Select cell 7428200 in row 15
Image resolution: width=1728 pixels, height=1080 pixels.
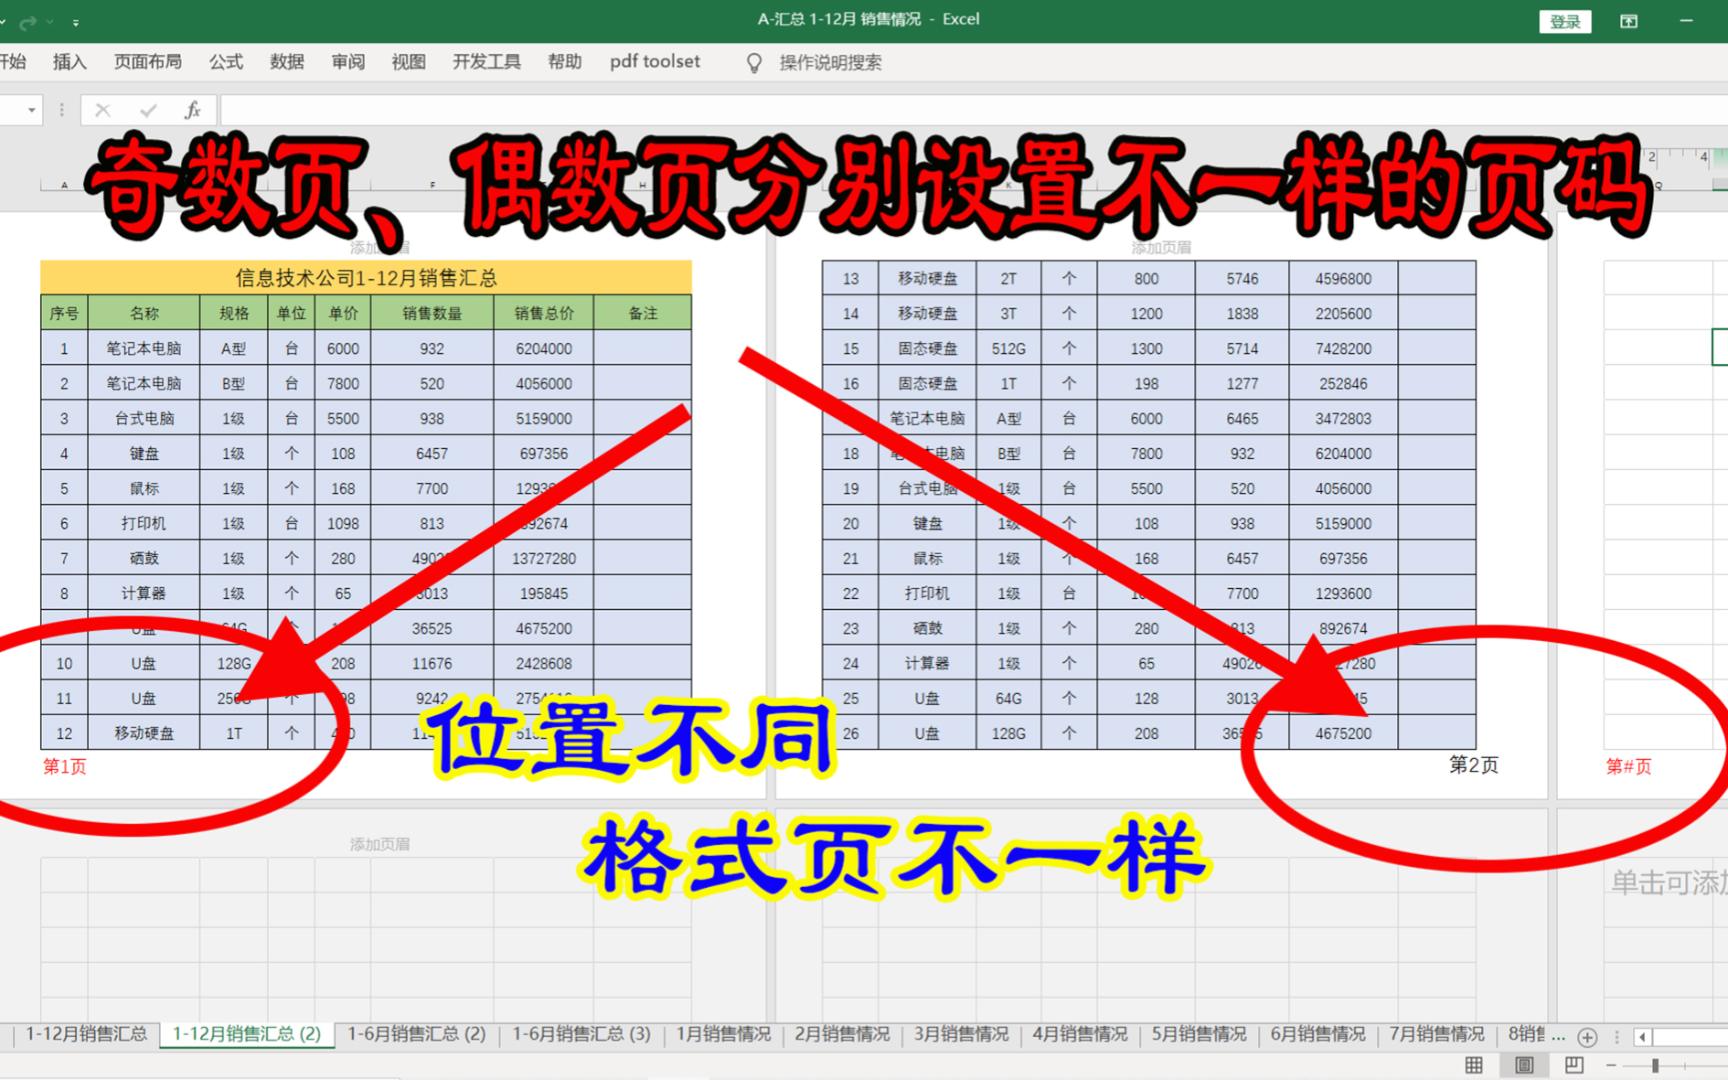pyautogui.click(x=1343, y=348)
